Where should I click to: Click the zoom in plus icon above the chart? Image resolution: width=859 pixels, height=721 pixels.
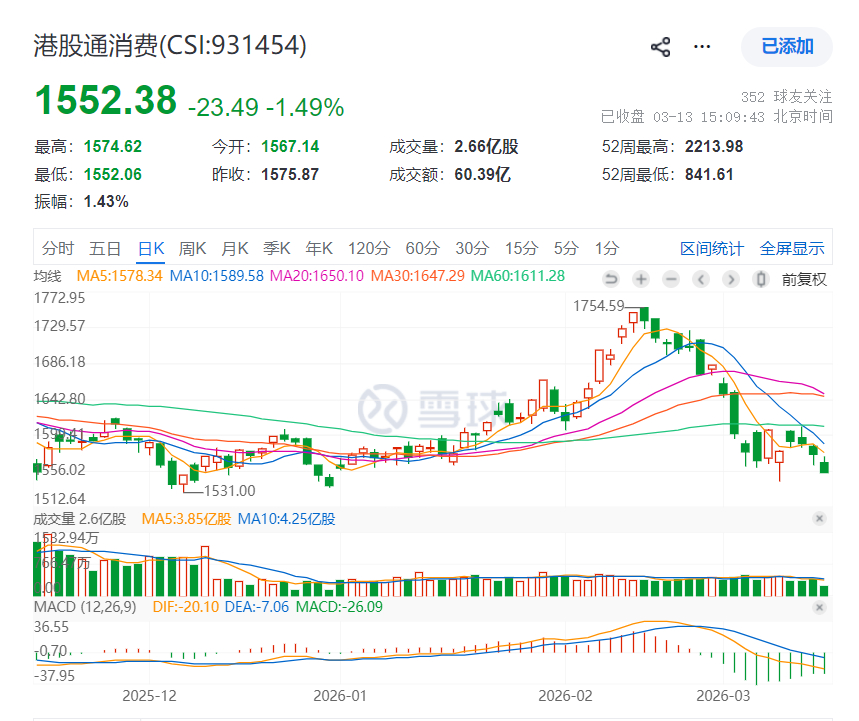point(640,280)
